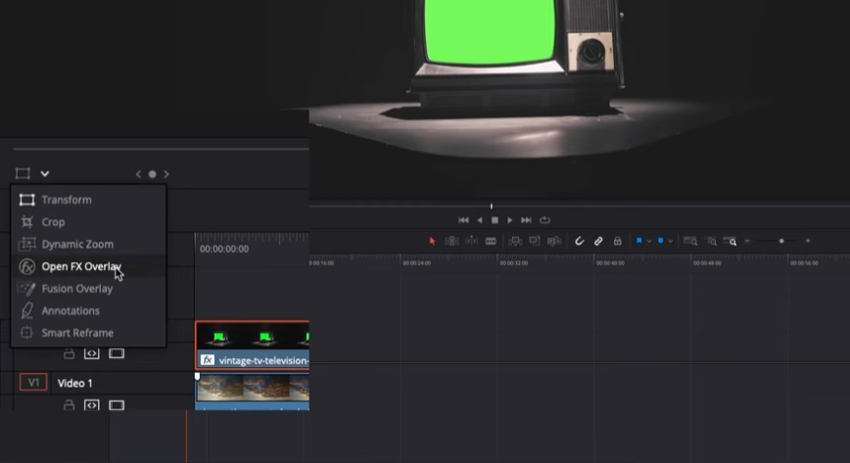Click the Video 1 track name
The height and width of the screenshot is (463, 850).
[75, 383]
